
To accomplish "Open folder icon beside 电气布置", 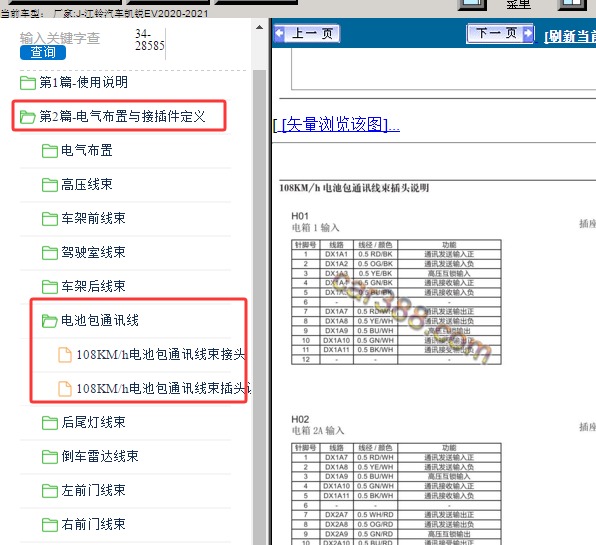I will [50, 151].
